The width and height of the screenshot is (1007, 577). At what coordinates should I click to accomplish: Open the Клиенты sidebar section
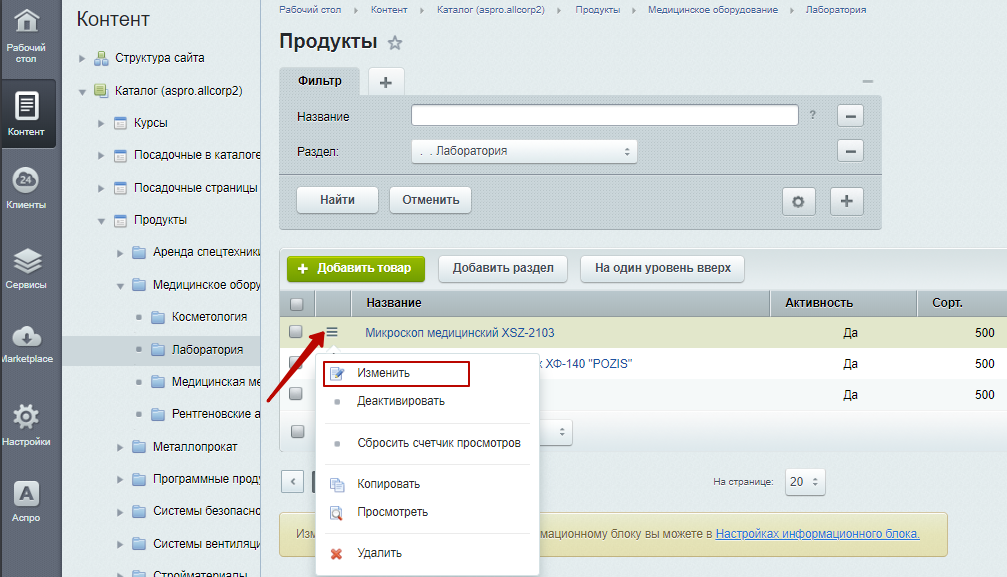coord(26,189)
